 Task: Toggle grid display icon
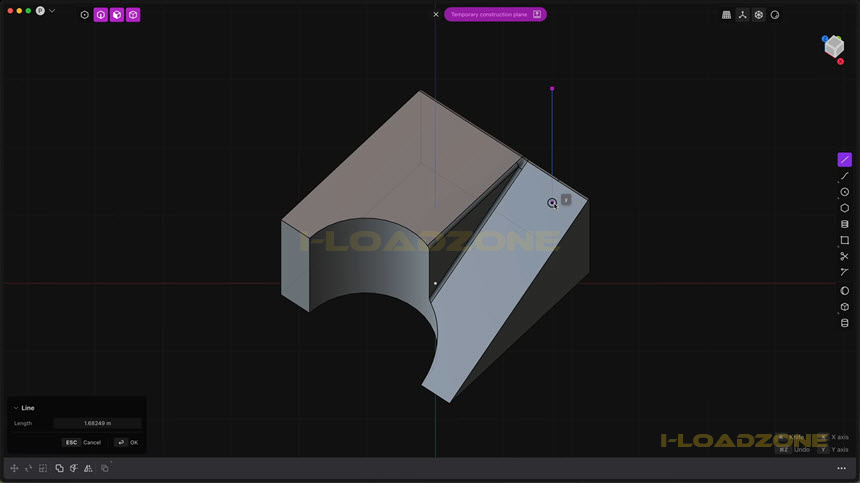(726, 15)
